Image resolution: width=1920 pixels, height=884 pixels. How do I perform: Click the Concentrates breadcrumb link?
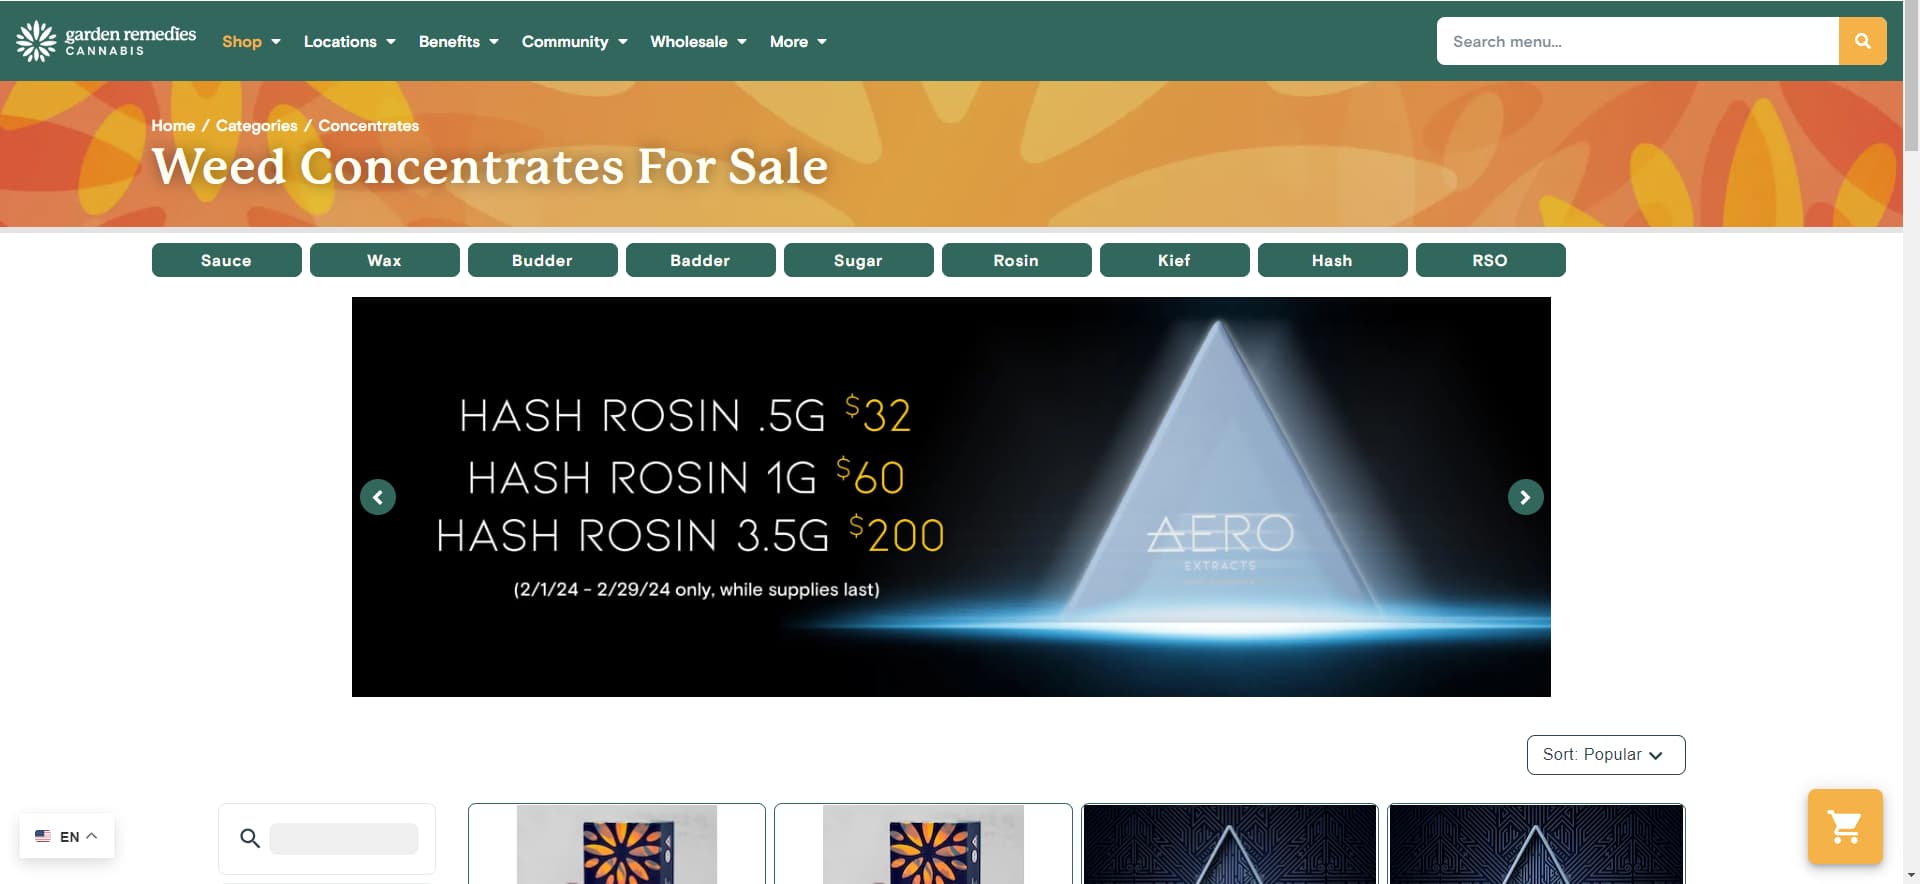(x=369, y=126)
